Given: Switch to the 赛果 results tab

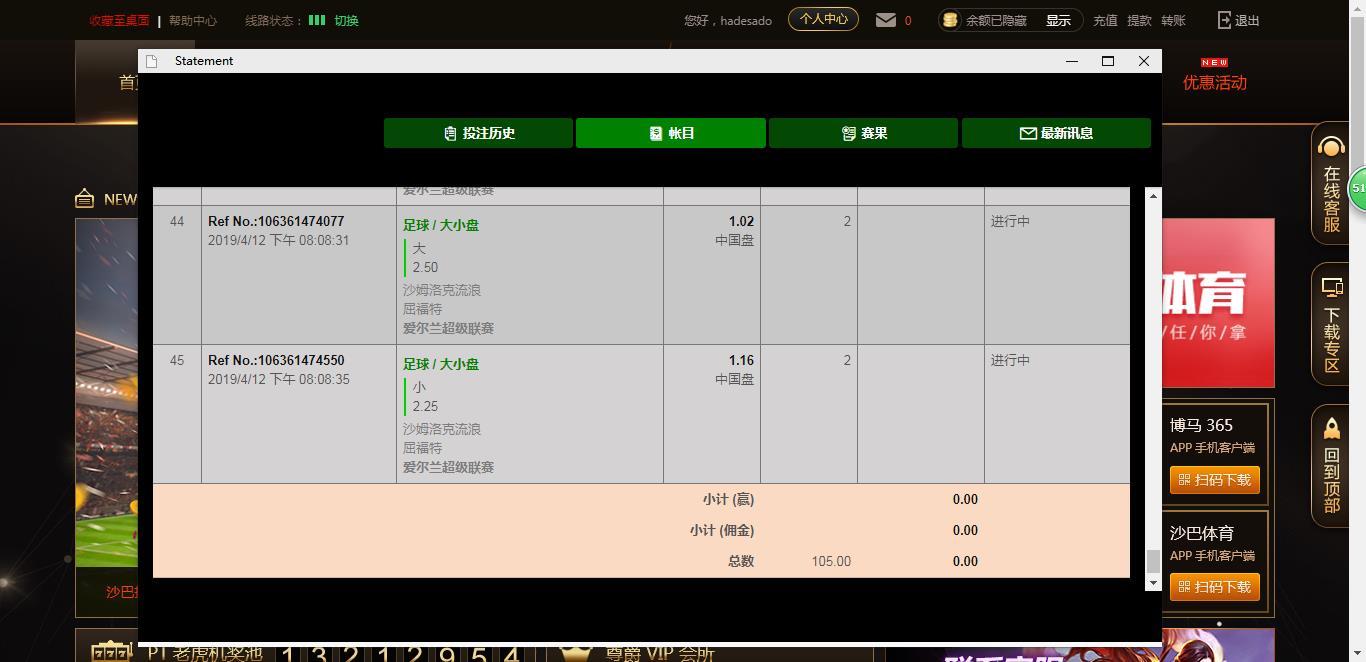Looking at the screenshot, I should click(863, 133).
